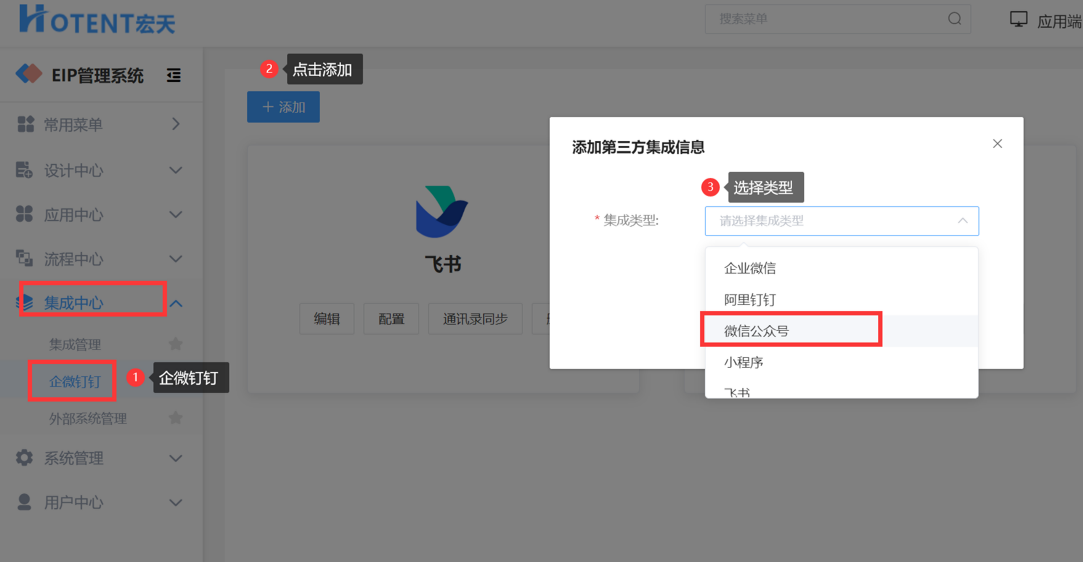Click the 集成中心 menu label

[x=74, y=303]
